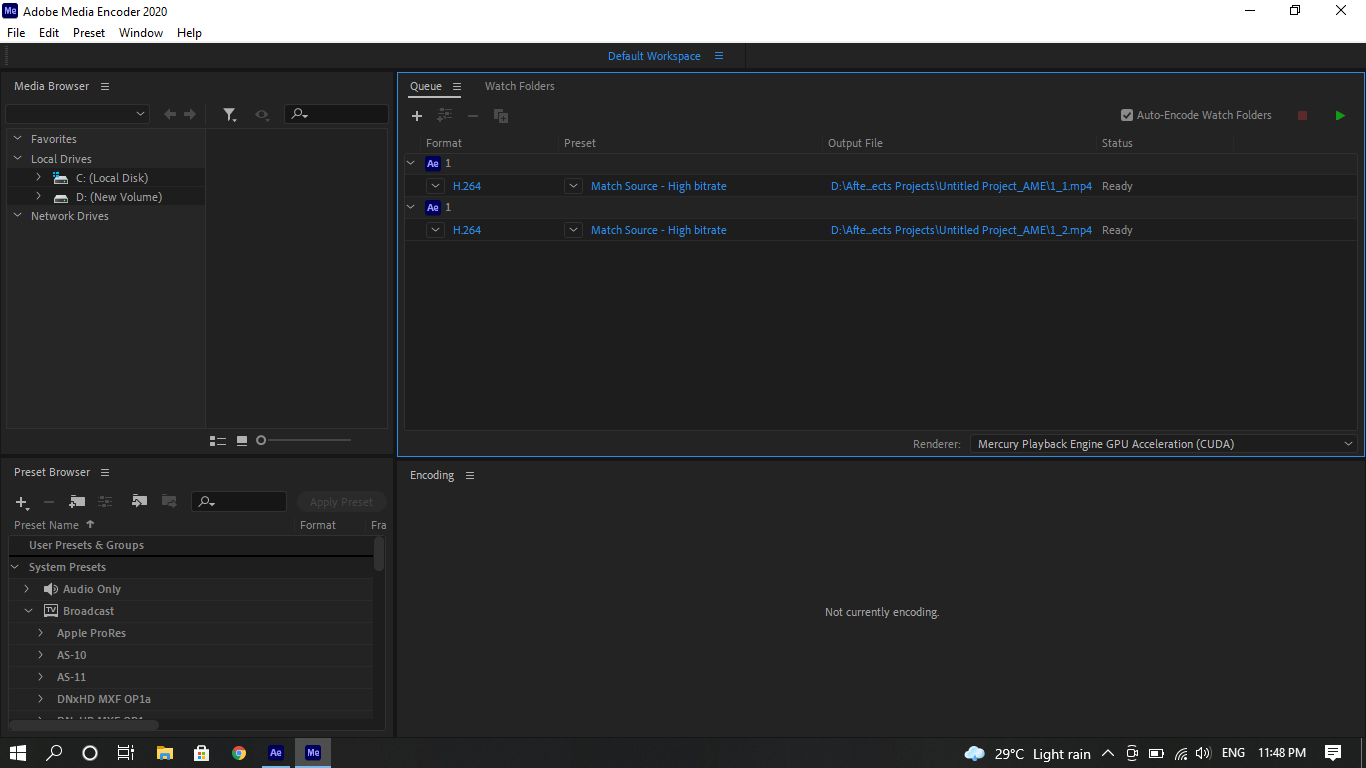Open Match Source preset link for 1_2.mp4
This screenshot has width=1366, height=768.
pyautogui.click(x=659, y=230)
